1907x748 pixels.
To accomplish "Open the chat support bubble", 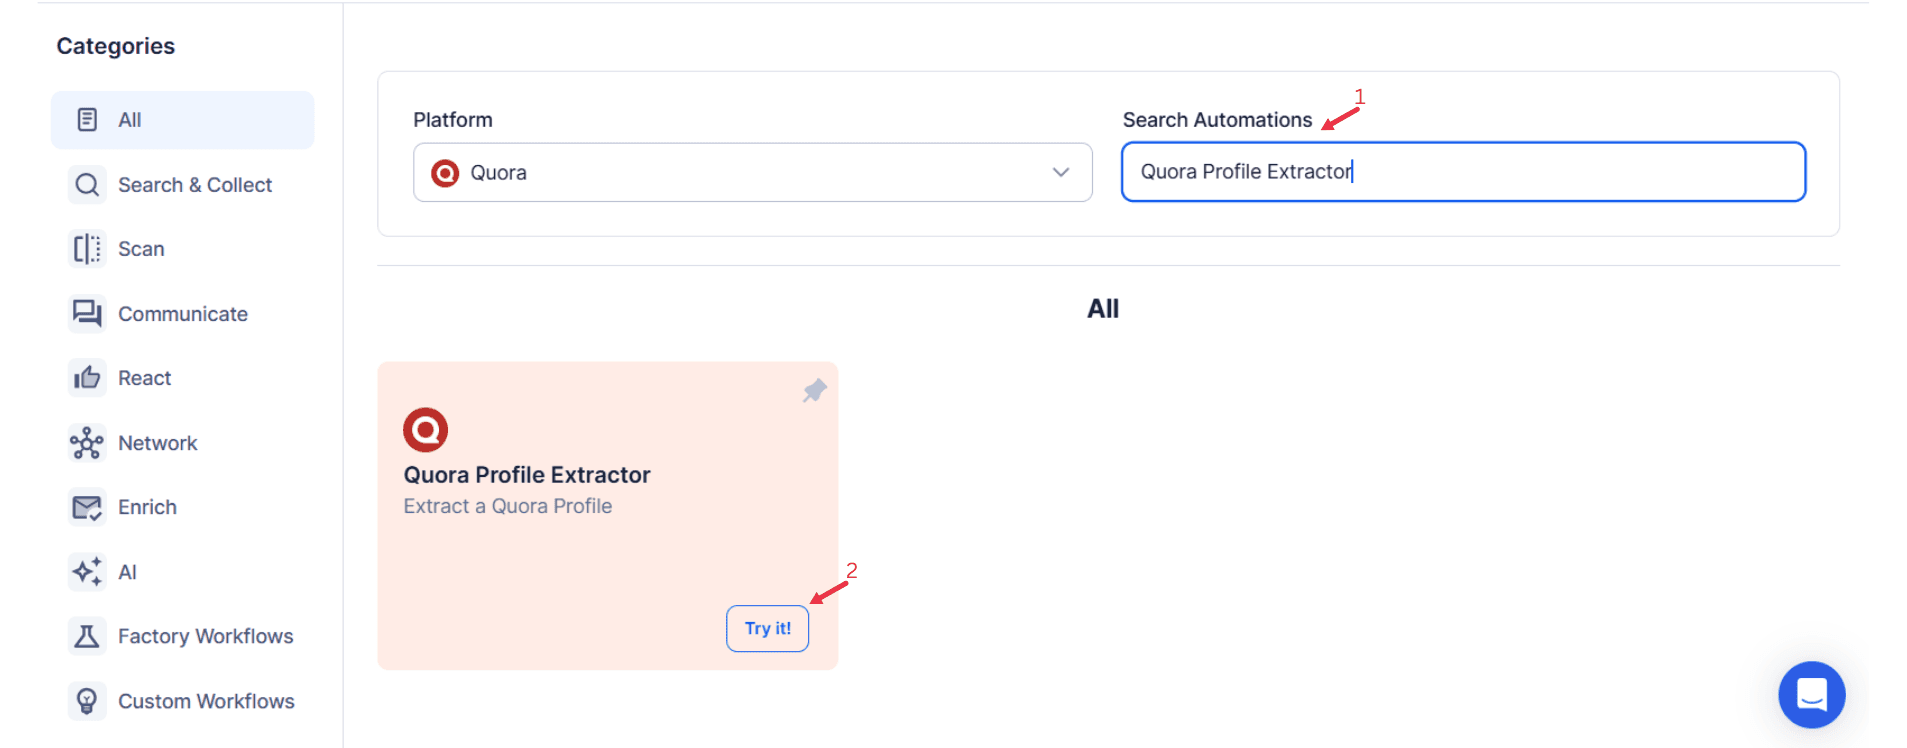I will tap(1811, 694).
